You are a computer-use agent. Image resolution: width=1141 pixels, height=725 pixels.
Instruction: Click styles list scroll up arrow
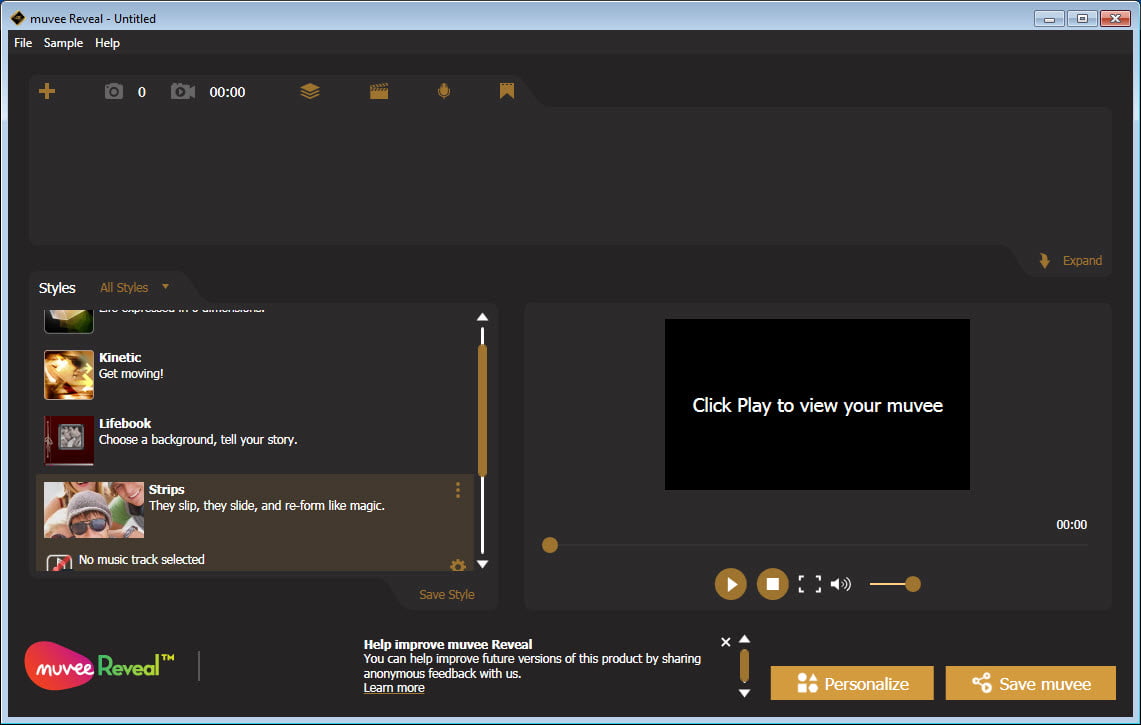pyautogui.click(x=482, y=317)
